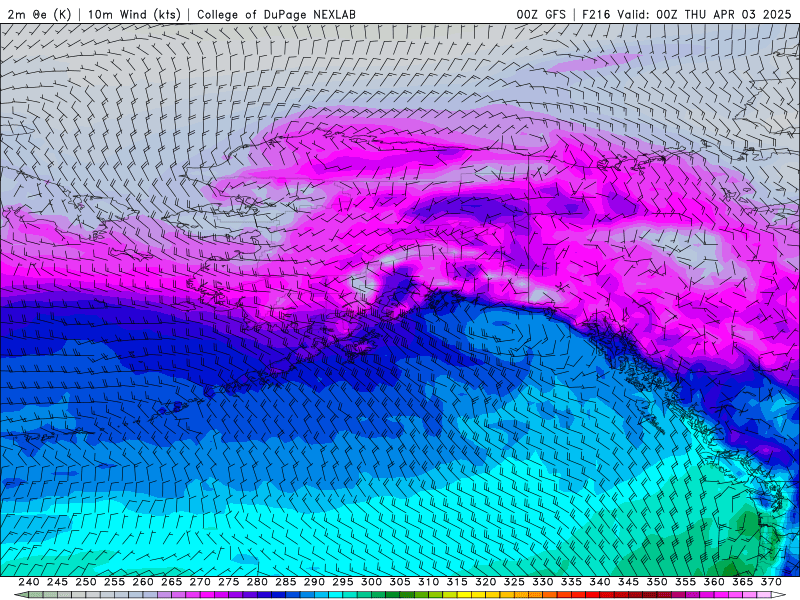Click the 305 legend value

(x=400, y=582)
